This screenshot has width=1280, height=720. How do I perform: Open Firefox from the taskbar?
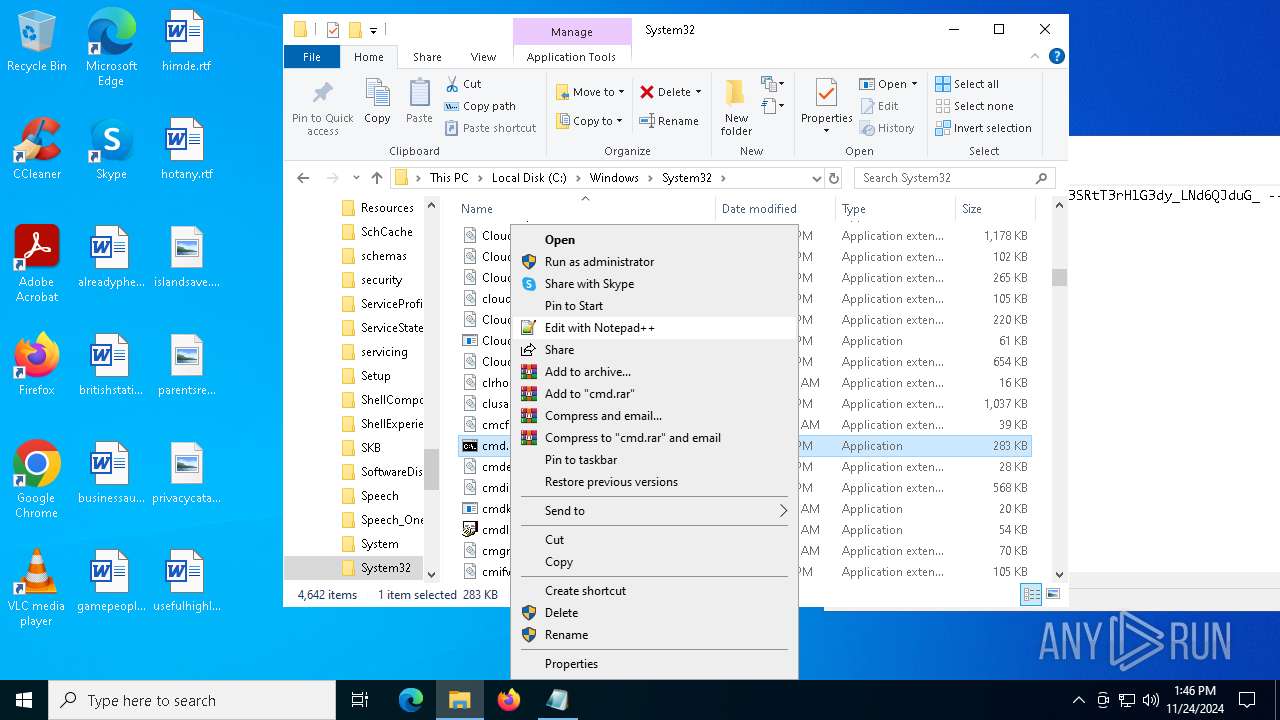coord(509,700)
